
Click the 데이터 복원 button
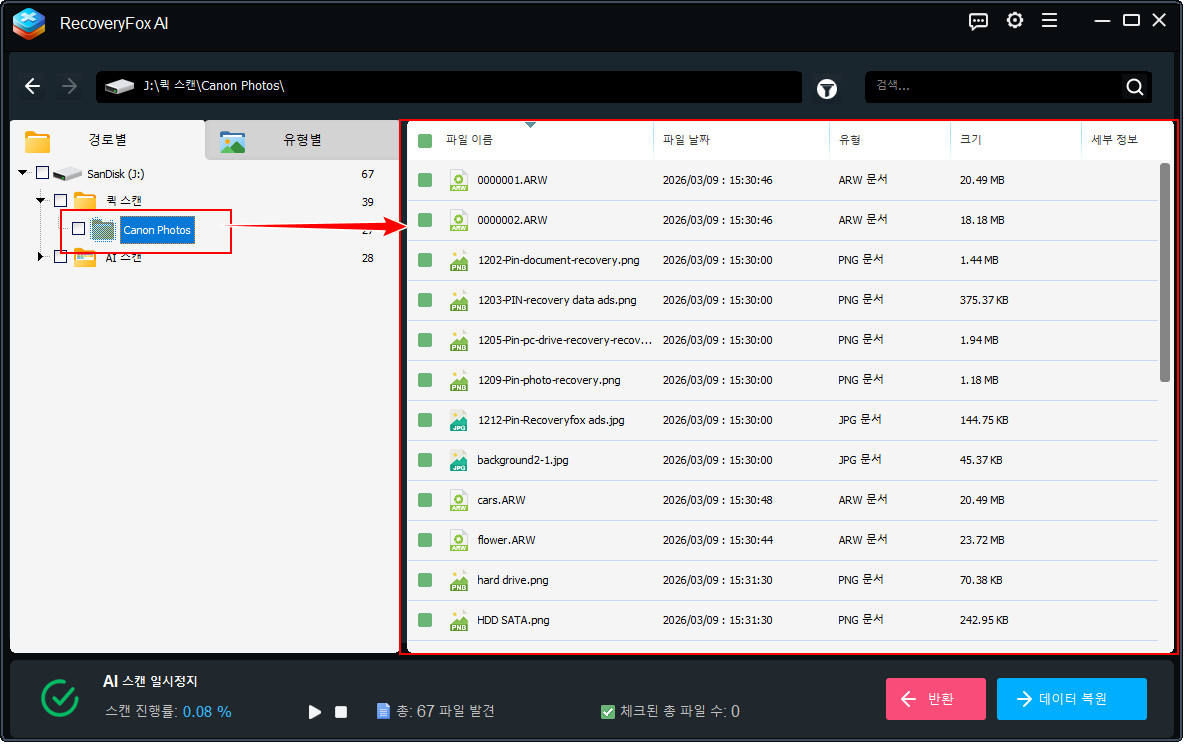click(1071, 698)
